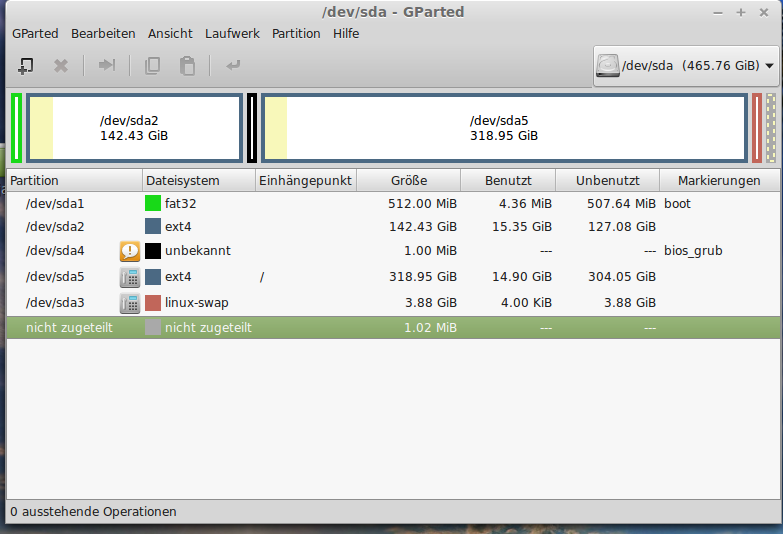Select green sda1 bar in disk map

[16, 128]
